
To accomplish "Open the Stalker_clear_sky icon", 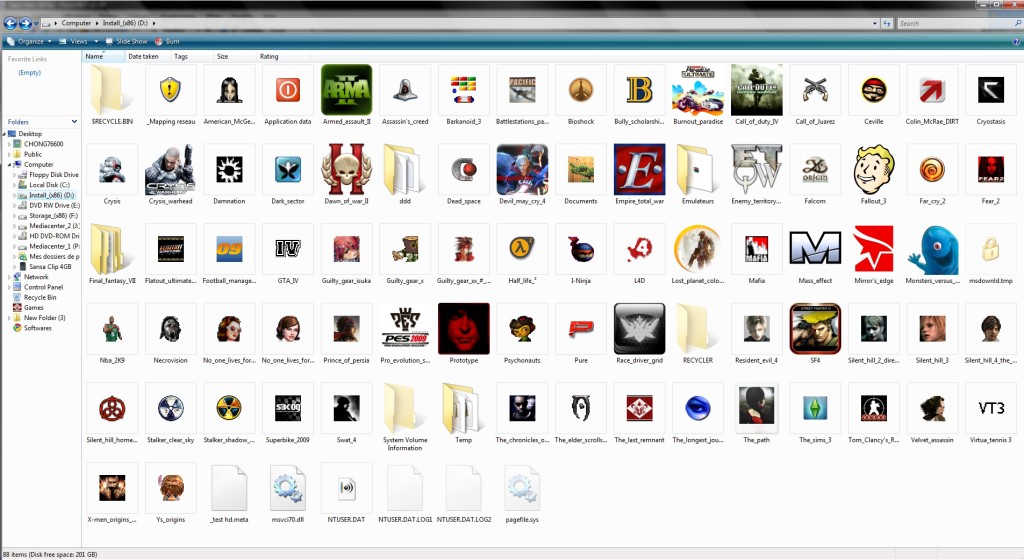I will (170, 409).
